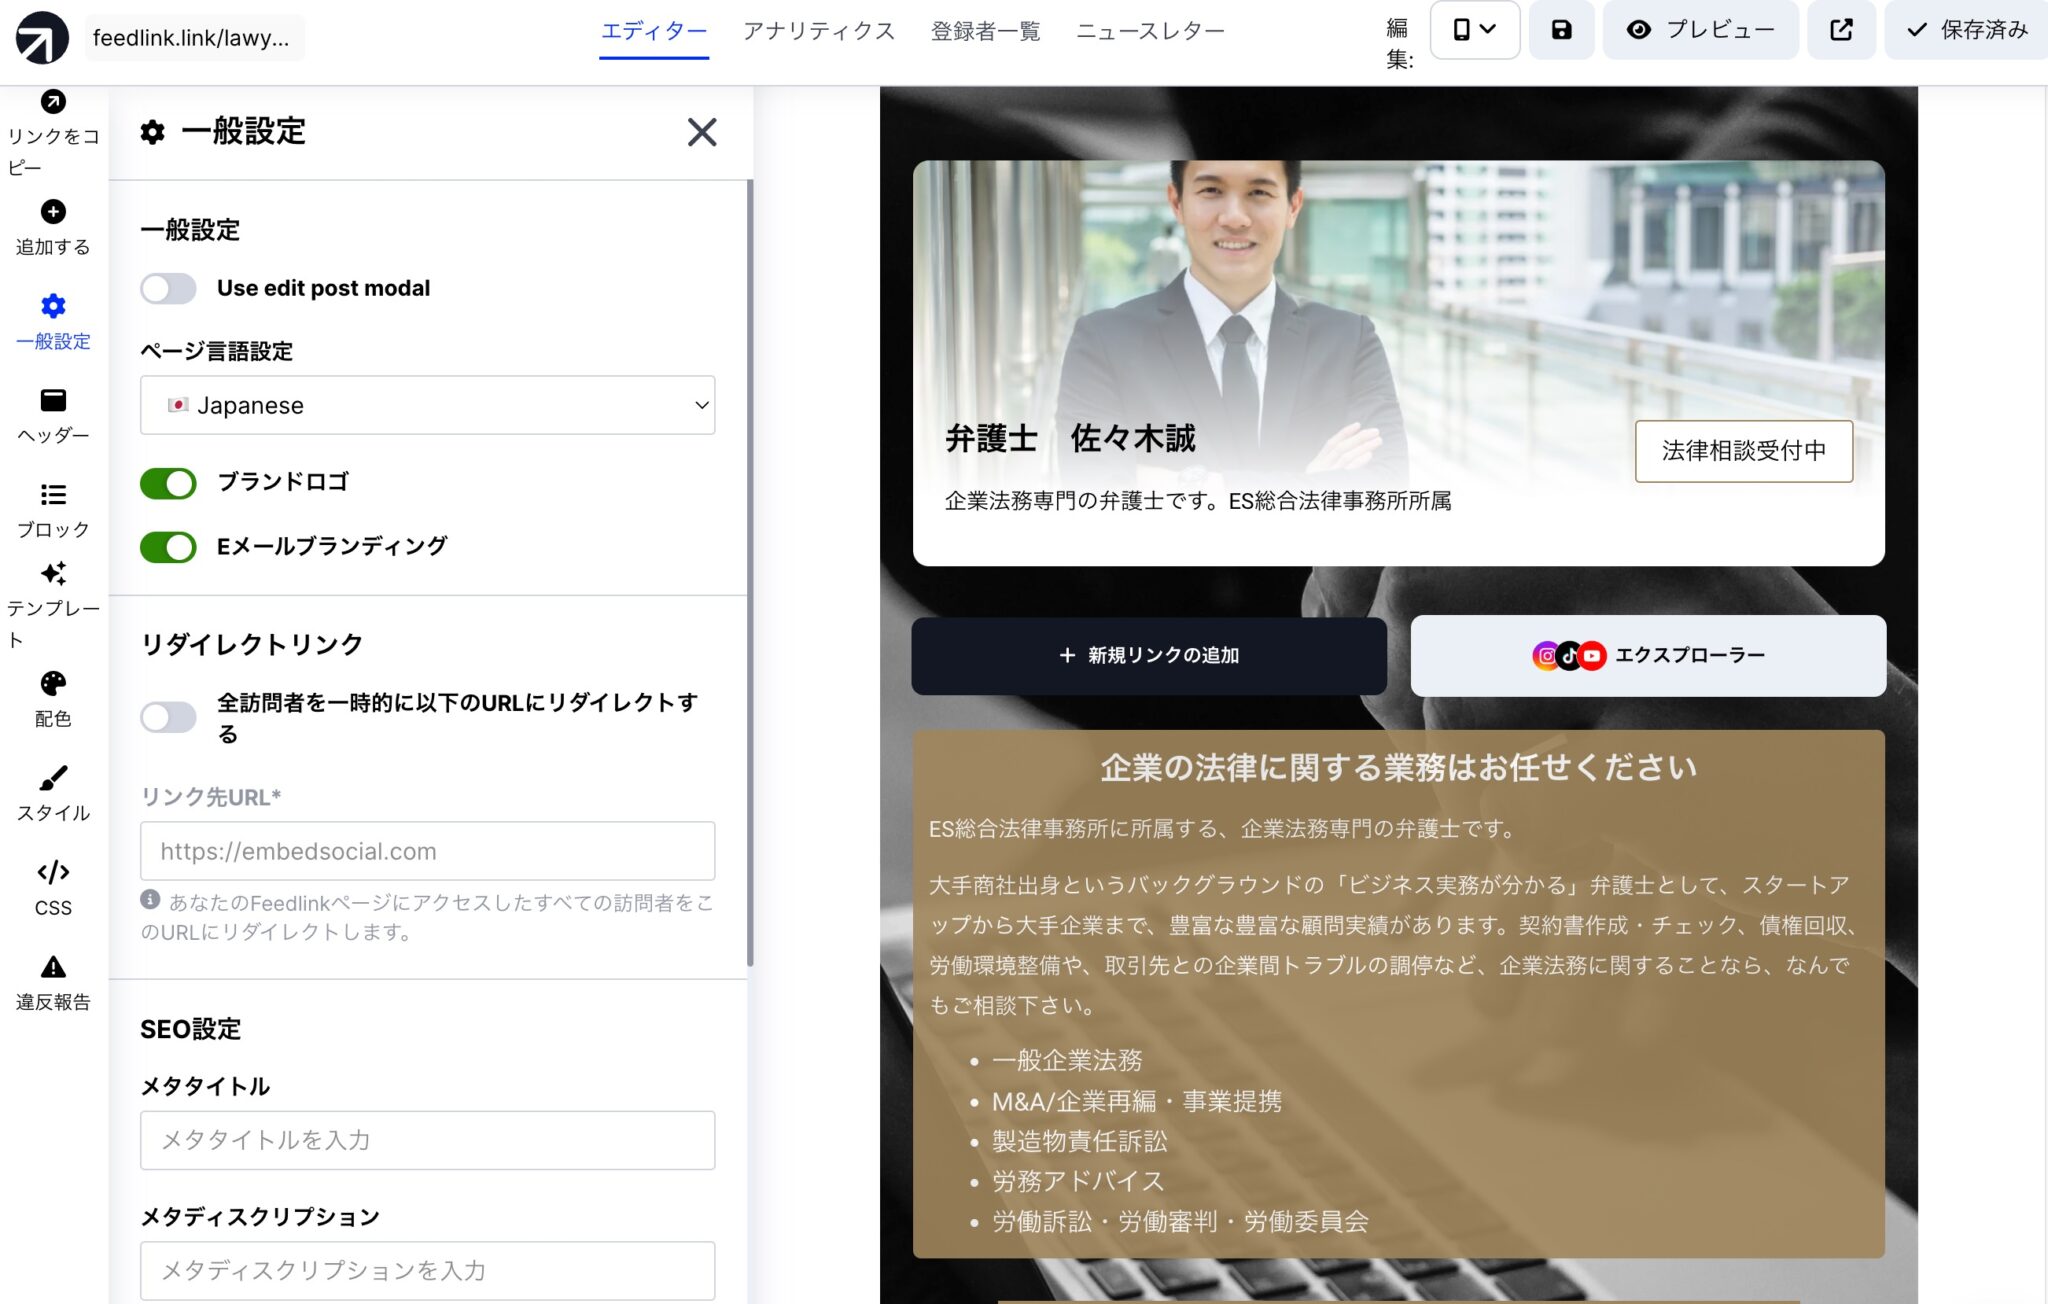
Task: Open 一般設定 gear in sidebar
Action: coord(53,306)
